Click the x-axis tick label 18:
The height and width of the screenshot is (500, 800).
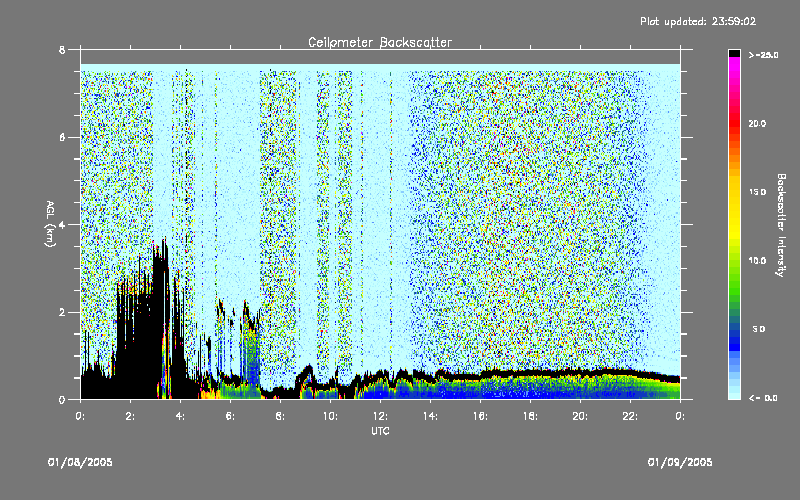pos(530,416)
